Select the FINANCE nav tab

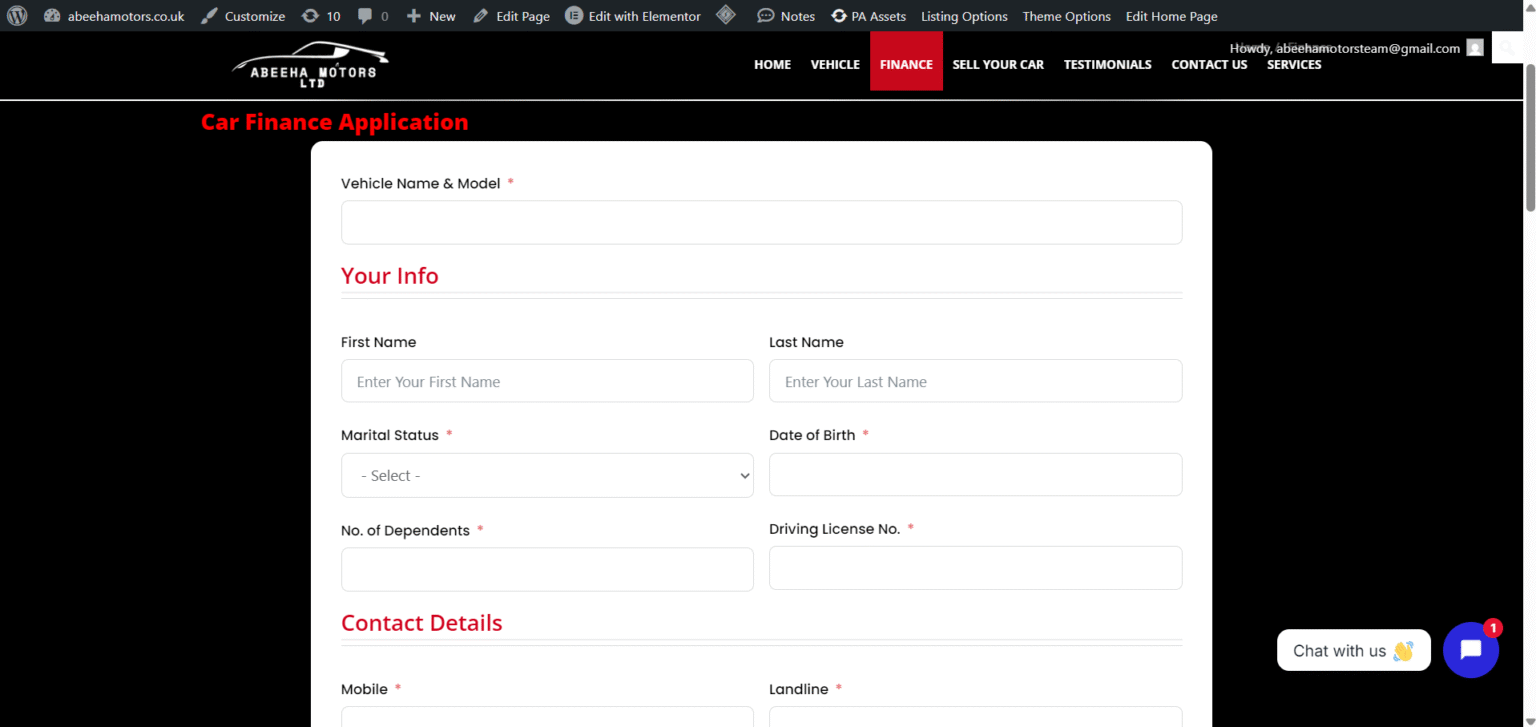tap(906, 61)
